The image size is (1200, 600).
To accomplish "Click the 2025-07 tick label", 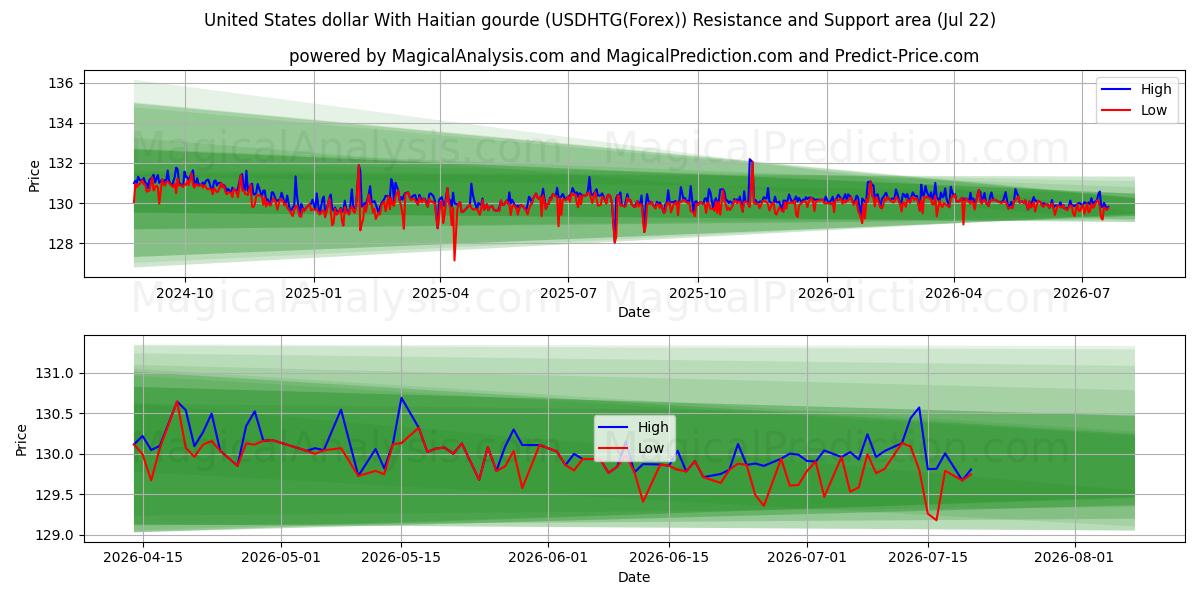I will [x=568, y=293].
